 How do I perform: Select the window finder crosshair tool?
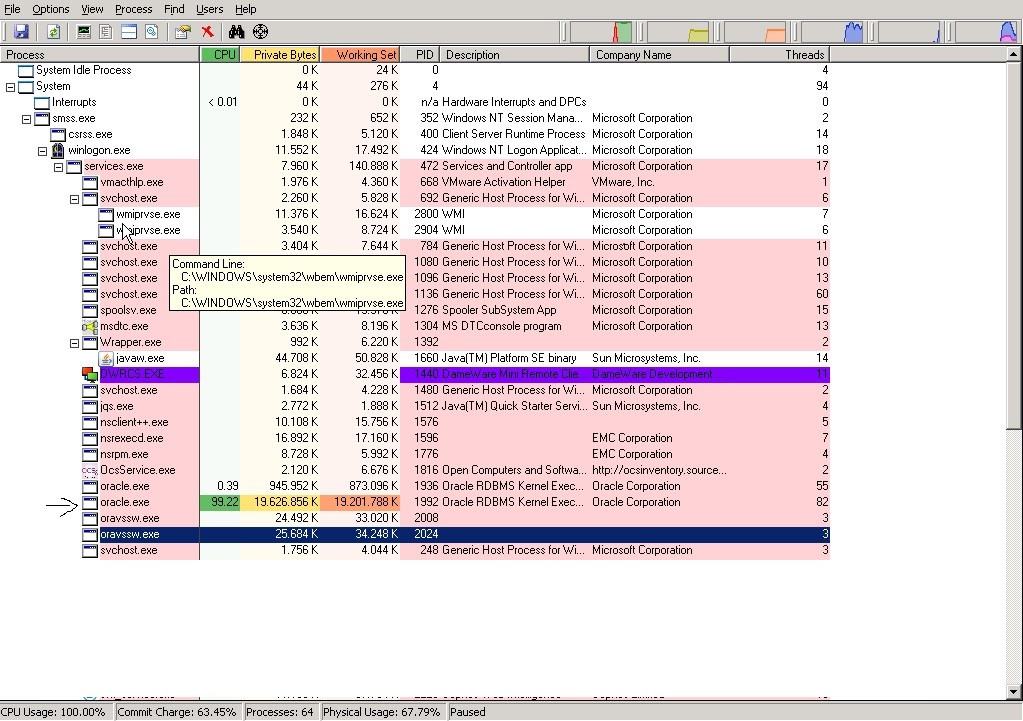point(260,31)
